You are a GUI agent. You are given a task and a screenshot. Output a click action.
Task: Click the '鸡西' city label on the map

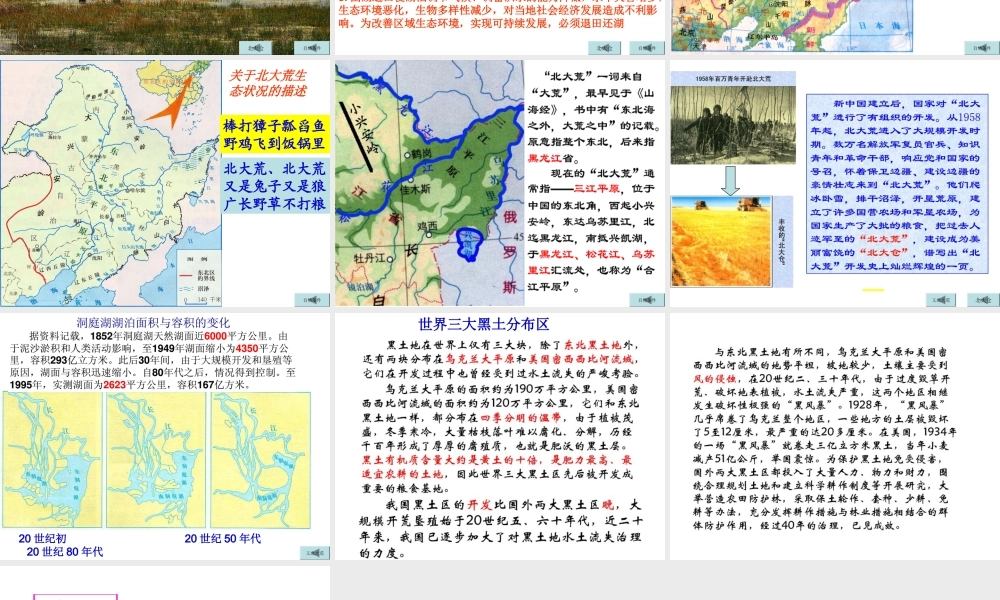pos(427,226)
